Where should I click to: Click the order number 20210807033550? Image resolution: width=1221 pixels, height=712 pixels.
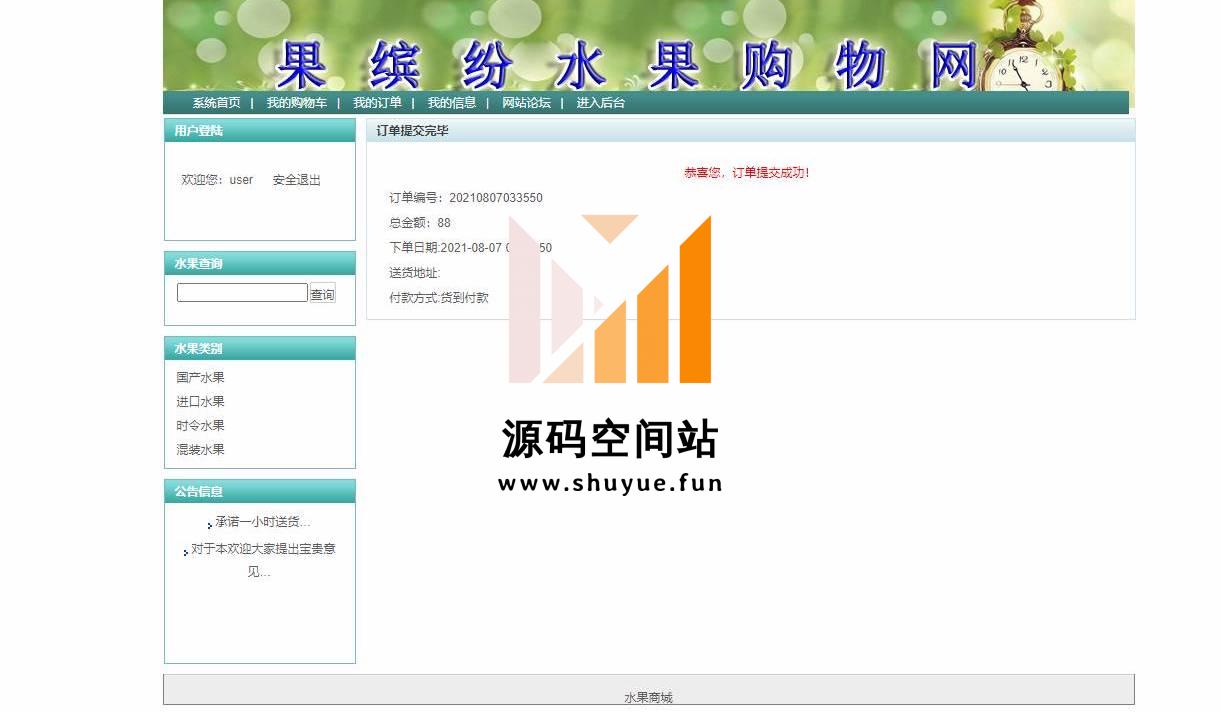[x=496, y=198]
